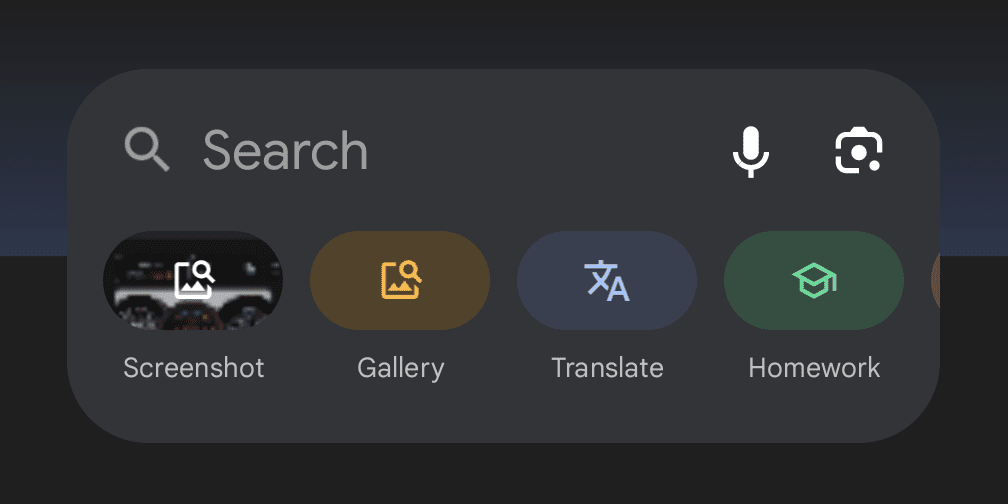This screenshot has width=1008, height=504.
Task: Focus the Search text field
Action: tap(286, 151)
